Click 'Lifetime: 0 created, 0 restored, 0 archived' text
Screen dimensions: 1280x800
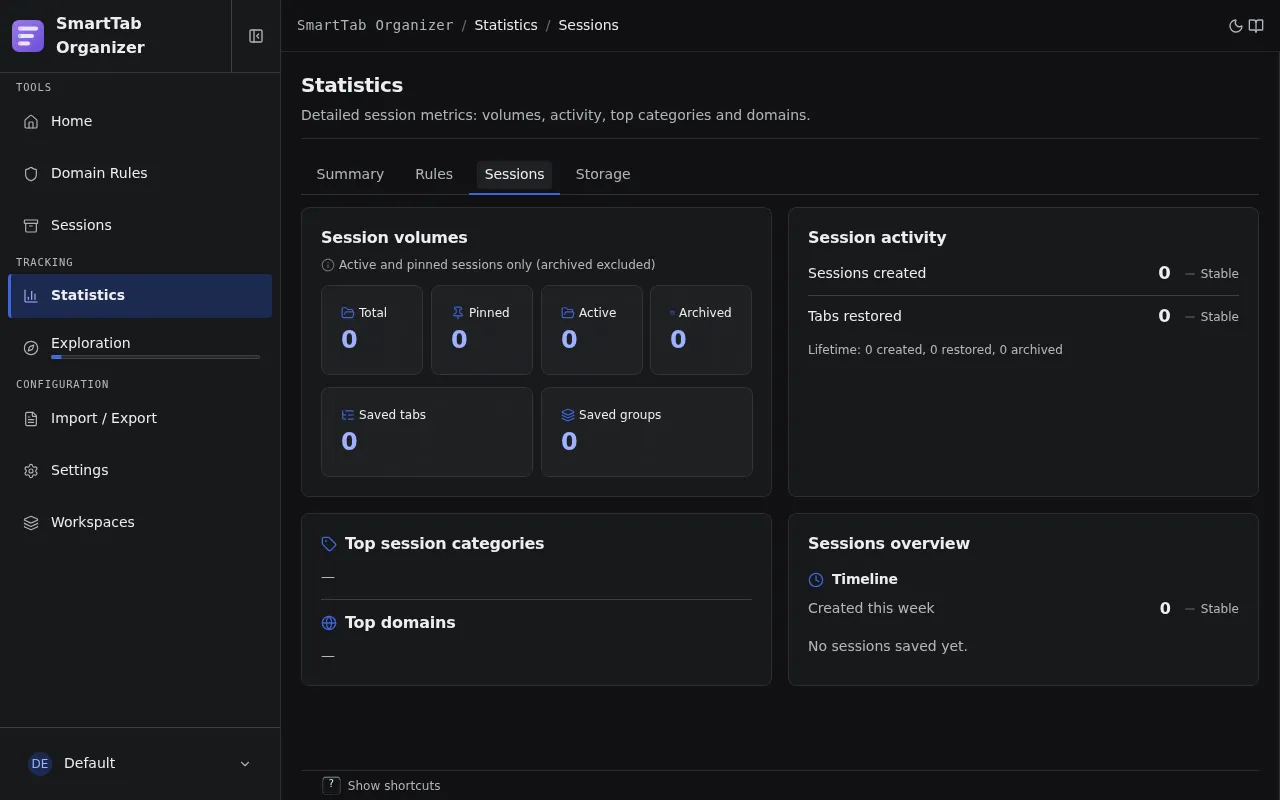click(935, 350)
